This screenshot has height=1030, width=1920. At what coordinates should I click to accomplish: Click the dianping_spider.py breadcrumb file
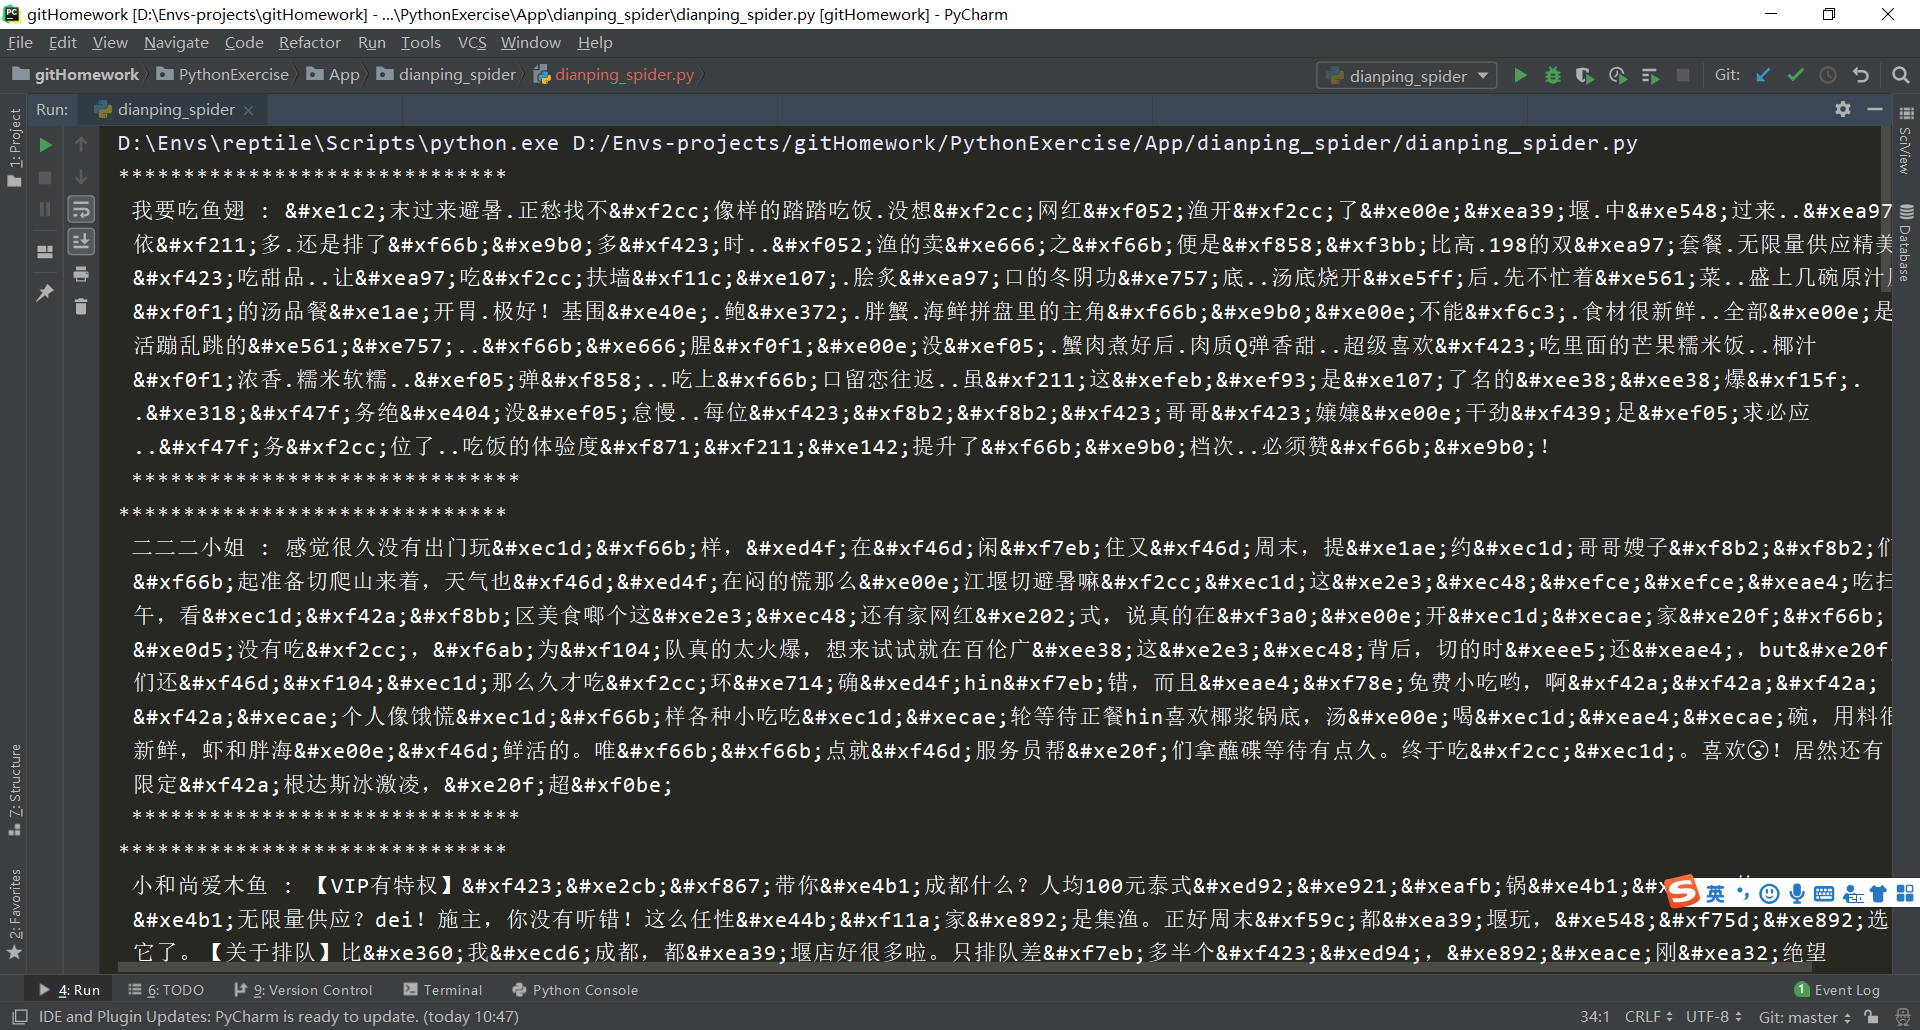614,75
